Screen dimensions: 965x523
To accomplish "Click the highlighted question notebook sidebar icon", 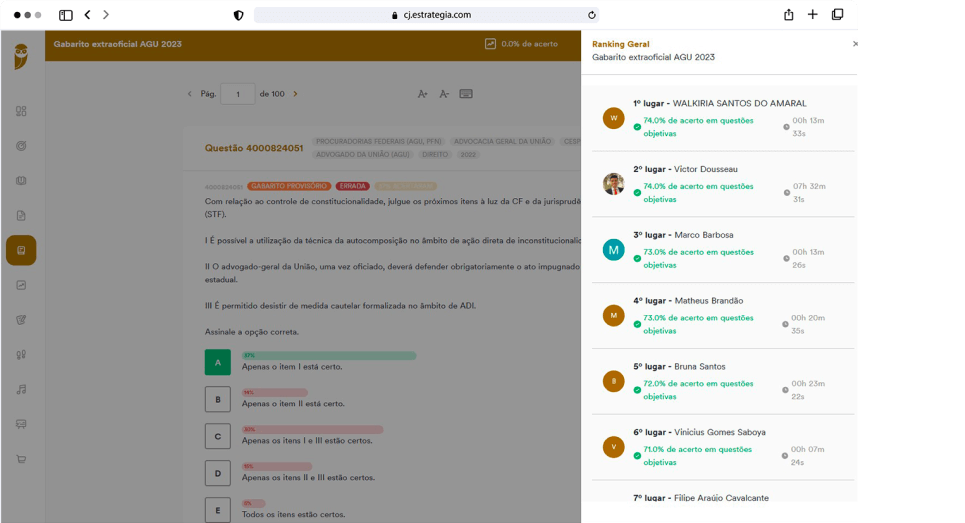I will tap(21, 250).
